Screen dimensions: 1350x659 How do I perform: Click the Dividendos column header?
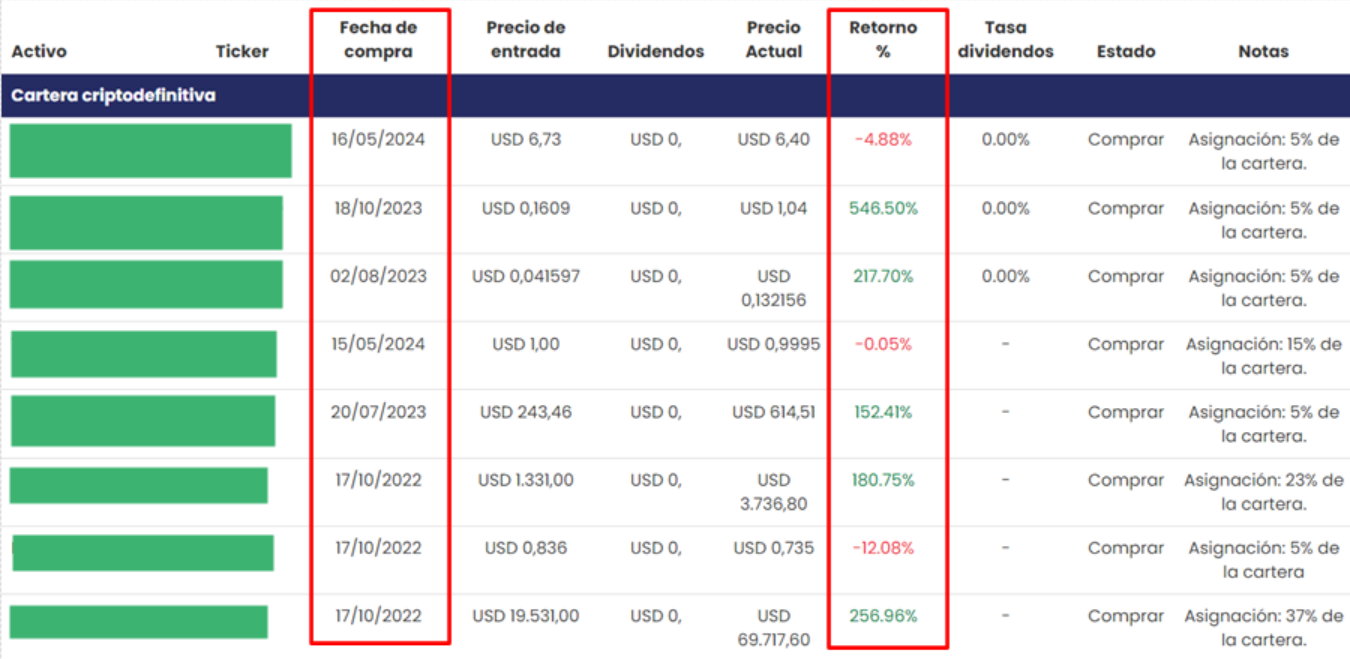coord(656,51)
